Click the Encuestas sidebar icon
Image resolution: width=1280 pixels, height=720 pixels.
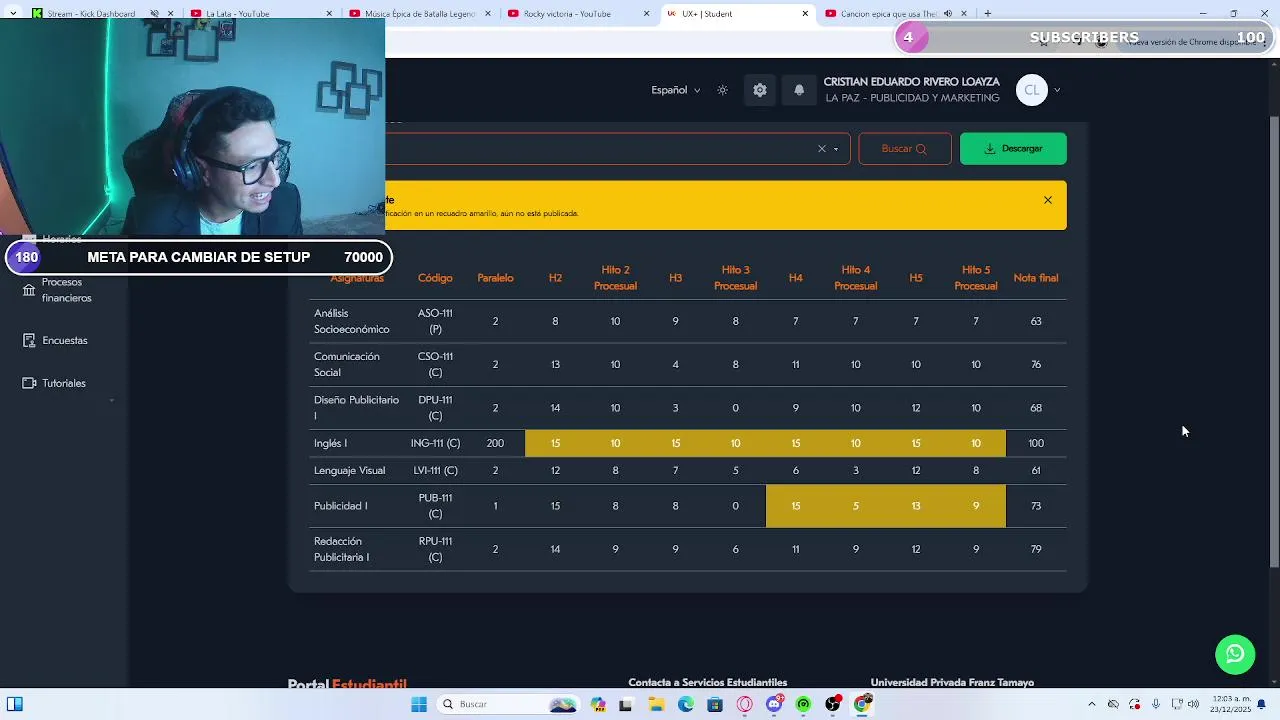(29, 340)
